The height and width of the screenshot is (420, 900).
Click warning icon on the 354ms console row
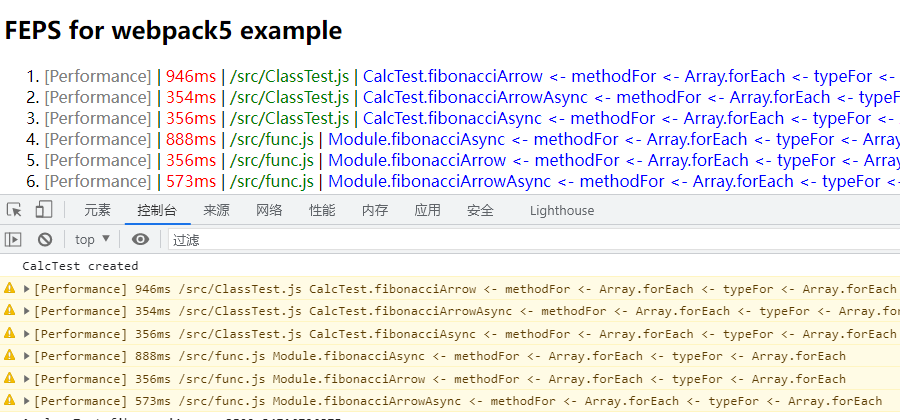coord(9,310)
